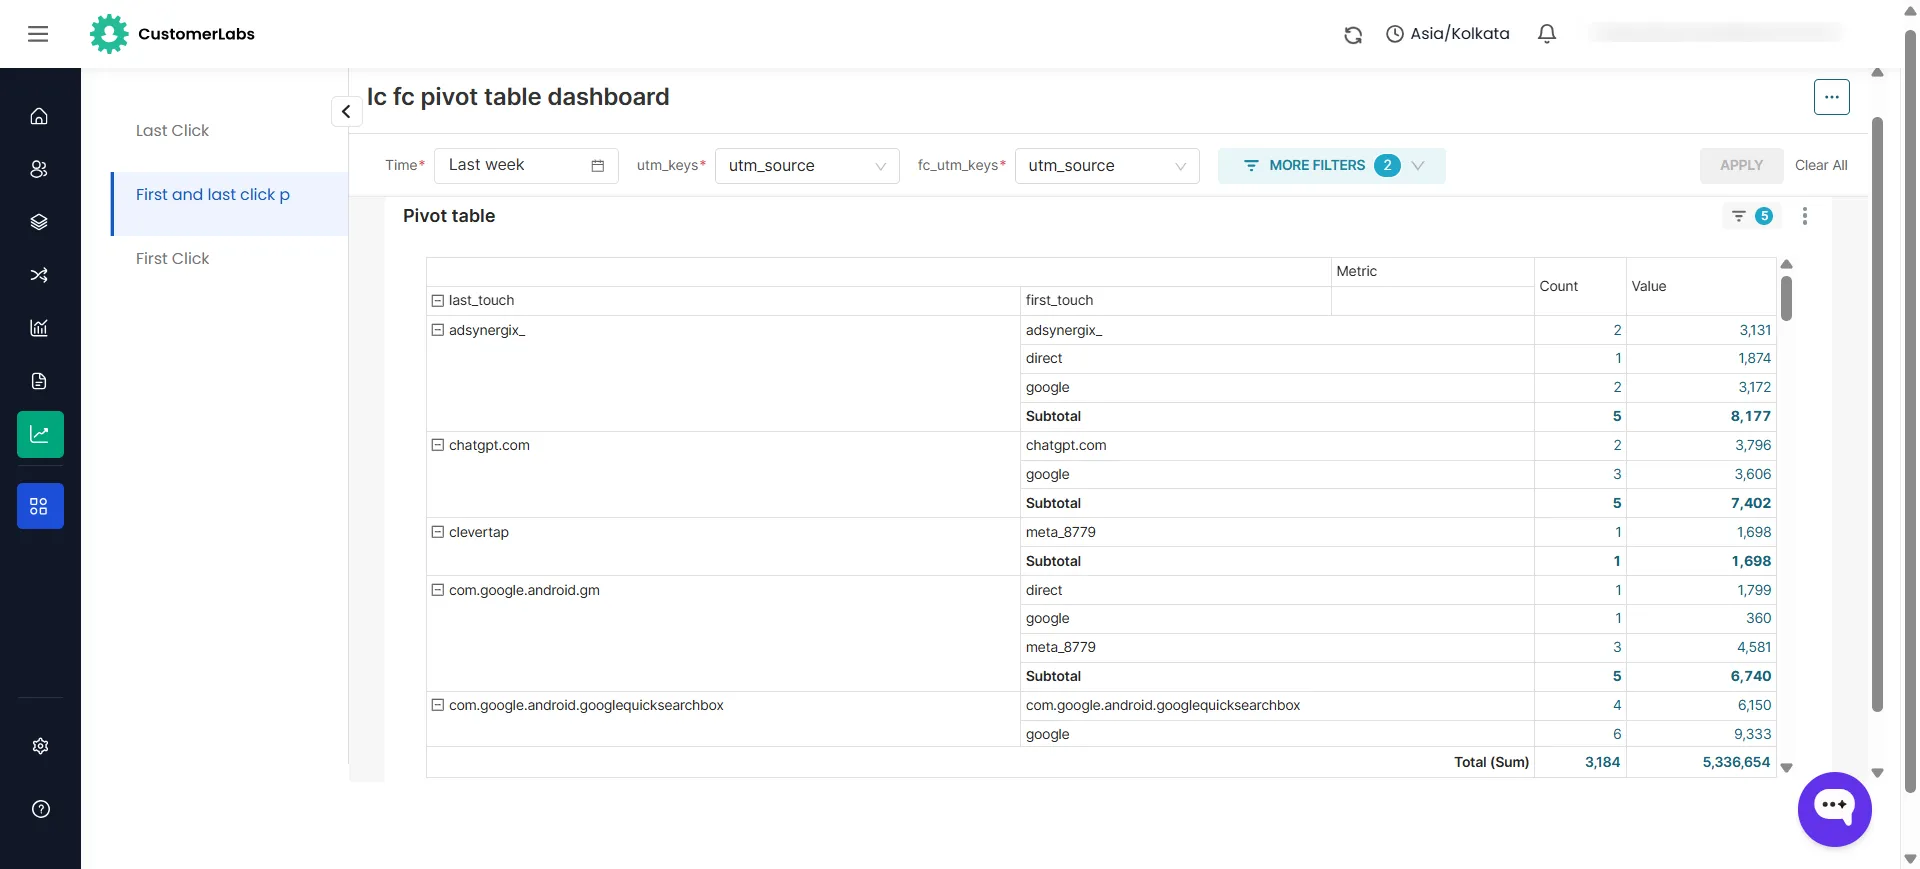This screenshot has width=1920, height=869.
Task: Click the refresh sync icon
Action: (1353, 35)
